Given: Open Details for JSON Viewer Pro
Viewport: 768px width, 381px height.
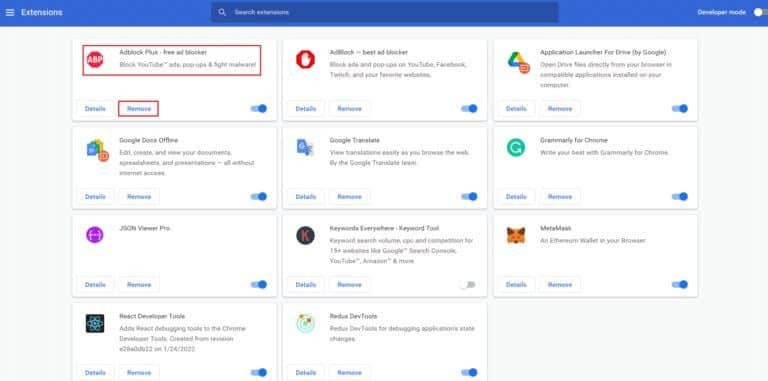Looking at the screenshot, I should click(95, 285).
